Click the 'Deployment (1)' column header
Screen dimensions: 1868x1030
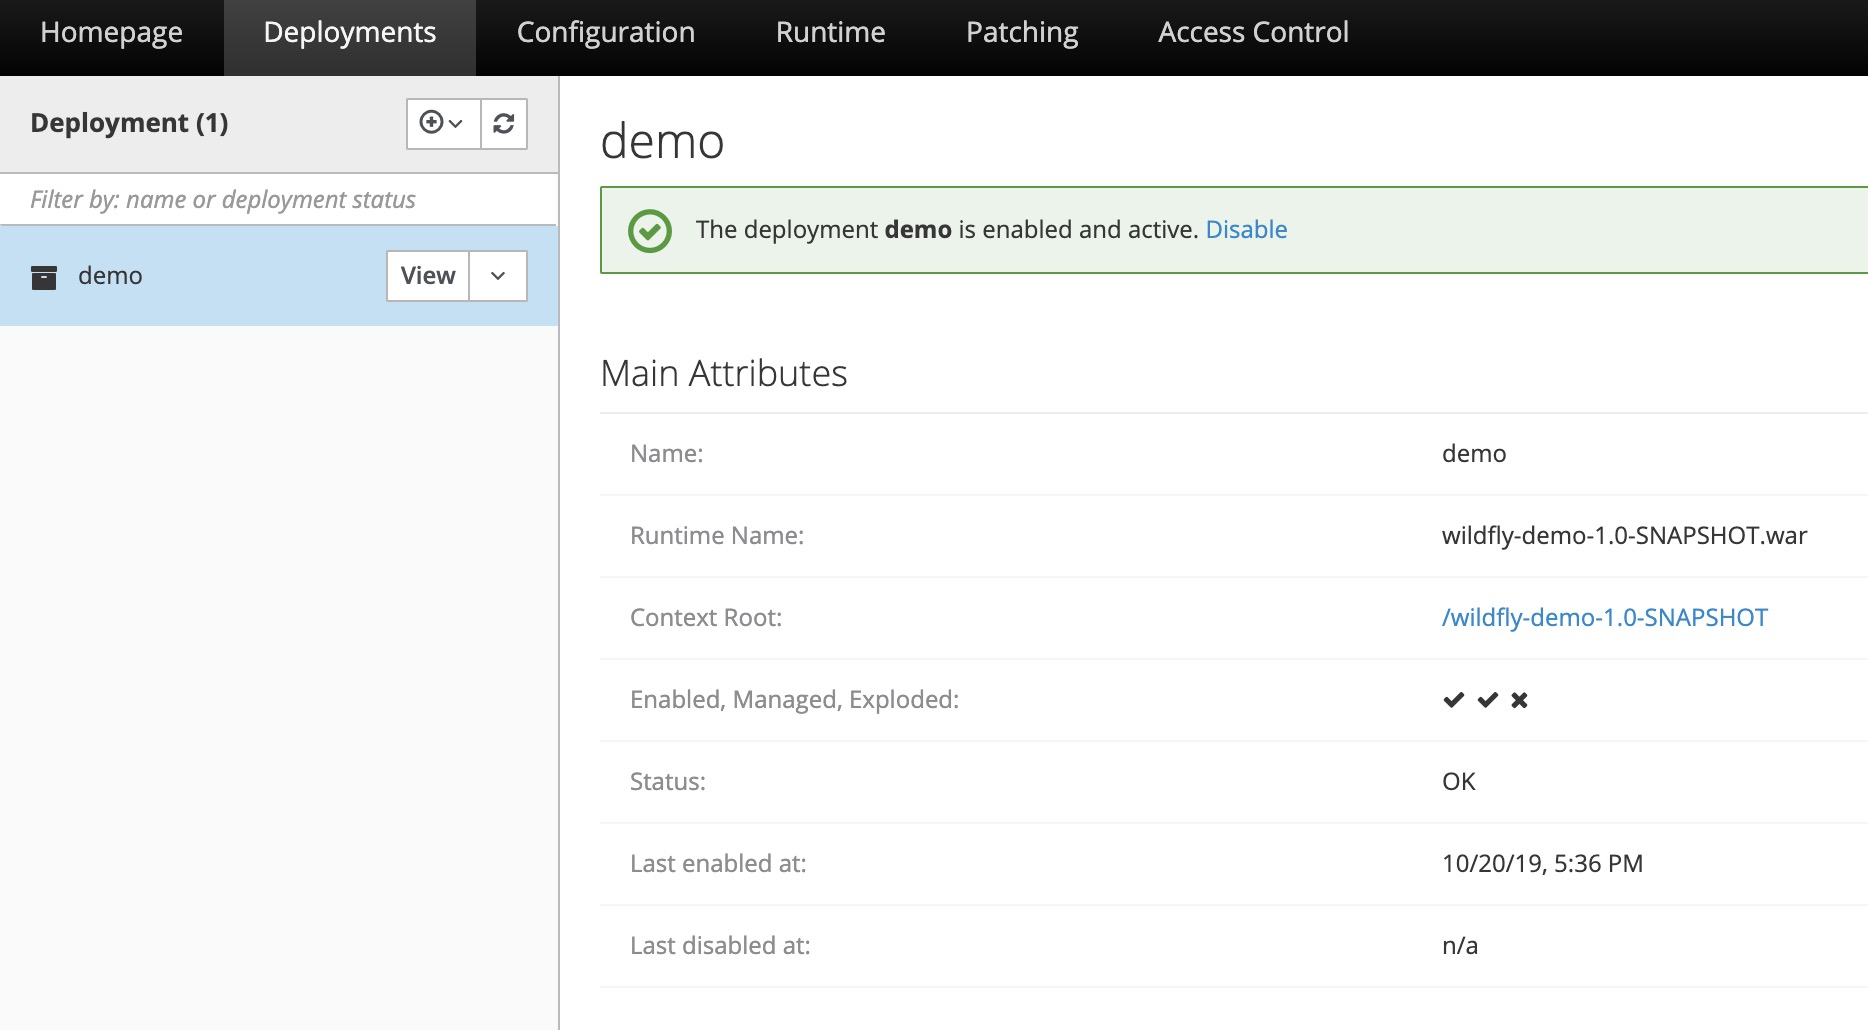click(x=129, y=123)
